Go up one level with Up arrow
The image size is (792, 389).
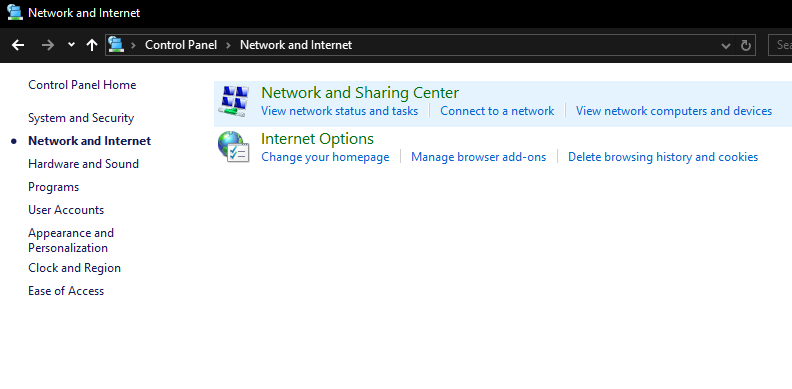(91, 45)
